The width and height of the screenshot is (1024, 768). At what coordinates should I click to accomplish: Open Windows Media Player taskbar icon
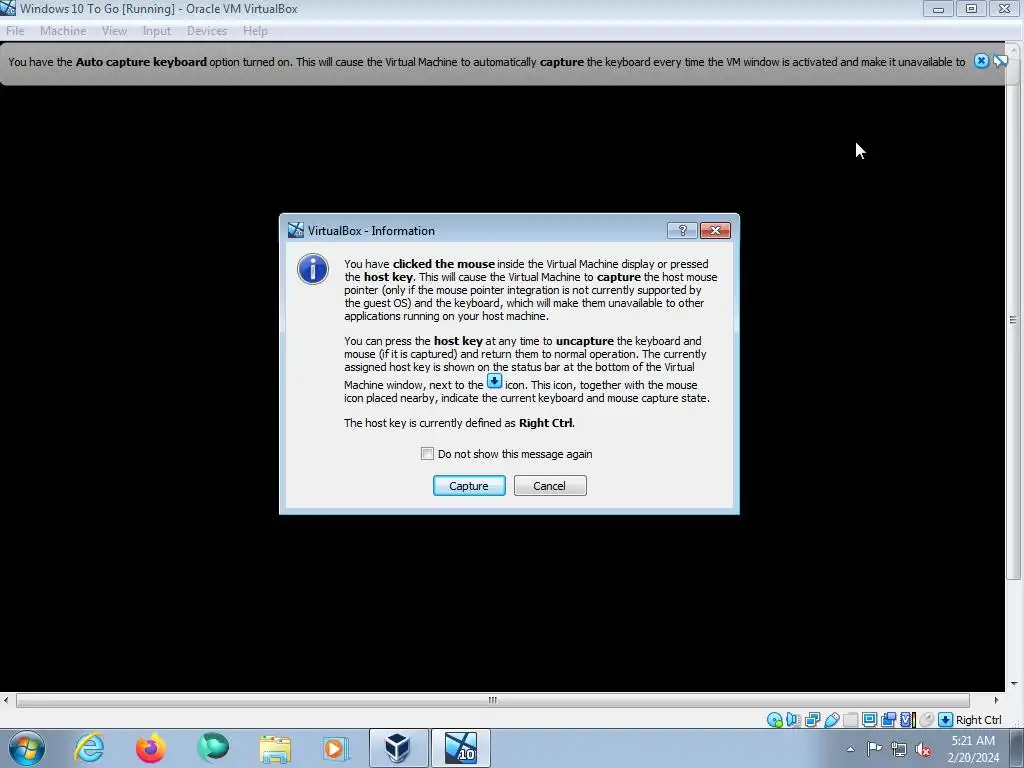[x=336, y=748]
